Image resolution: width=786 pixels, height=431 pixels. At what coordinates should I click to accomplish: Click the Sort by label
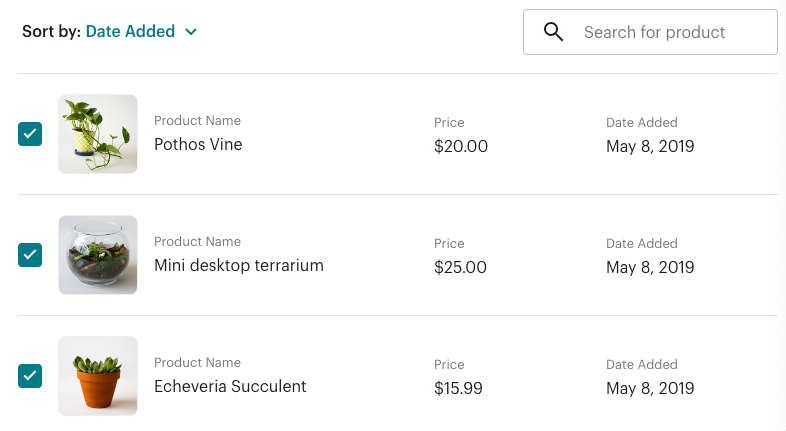51,31
